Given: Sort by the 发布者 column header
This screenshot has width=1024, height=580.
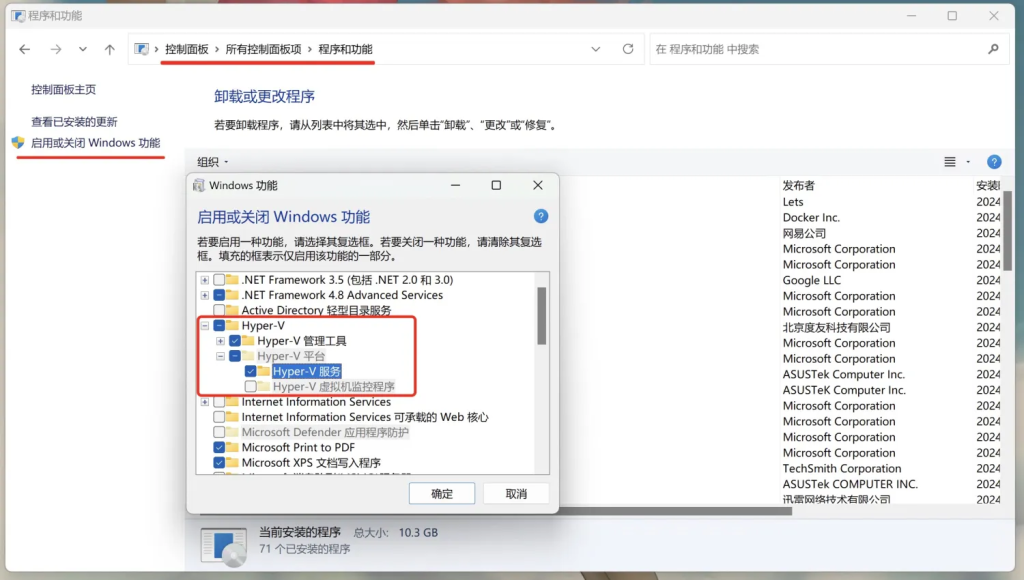Looking at the screenshot, I should click(x=799, y=185).
